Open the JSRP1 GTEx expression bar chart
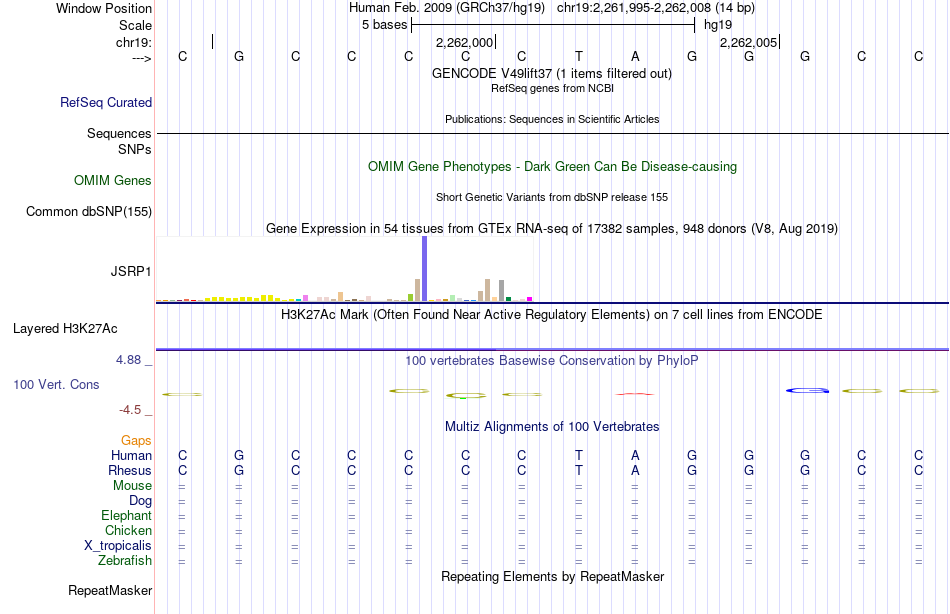Screen dimensions: 950x614 click(x=344, y=269)
